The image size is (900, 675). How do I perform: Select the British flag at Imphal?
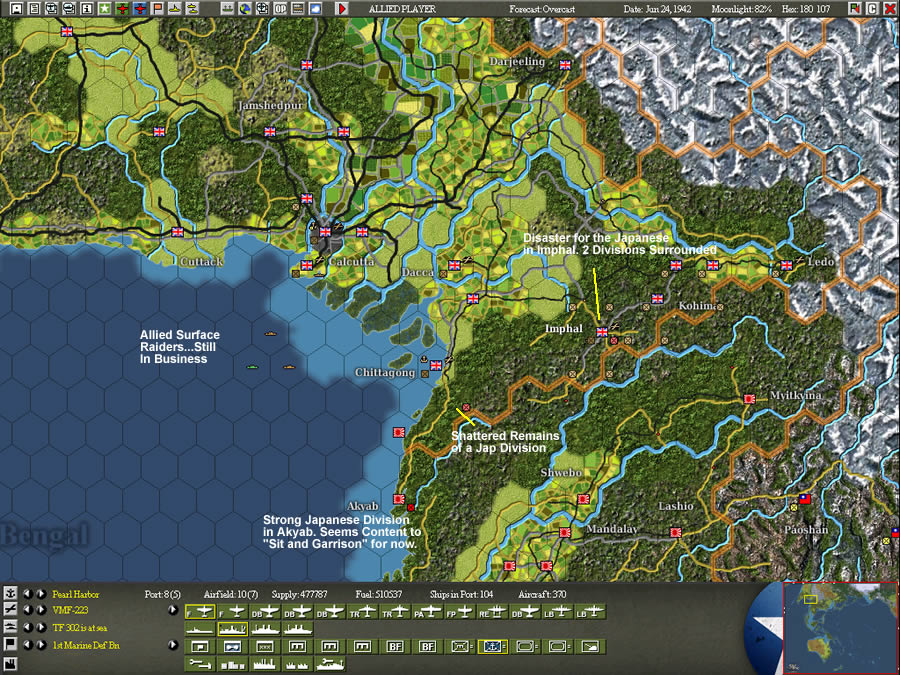[602, 332]
